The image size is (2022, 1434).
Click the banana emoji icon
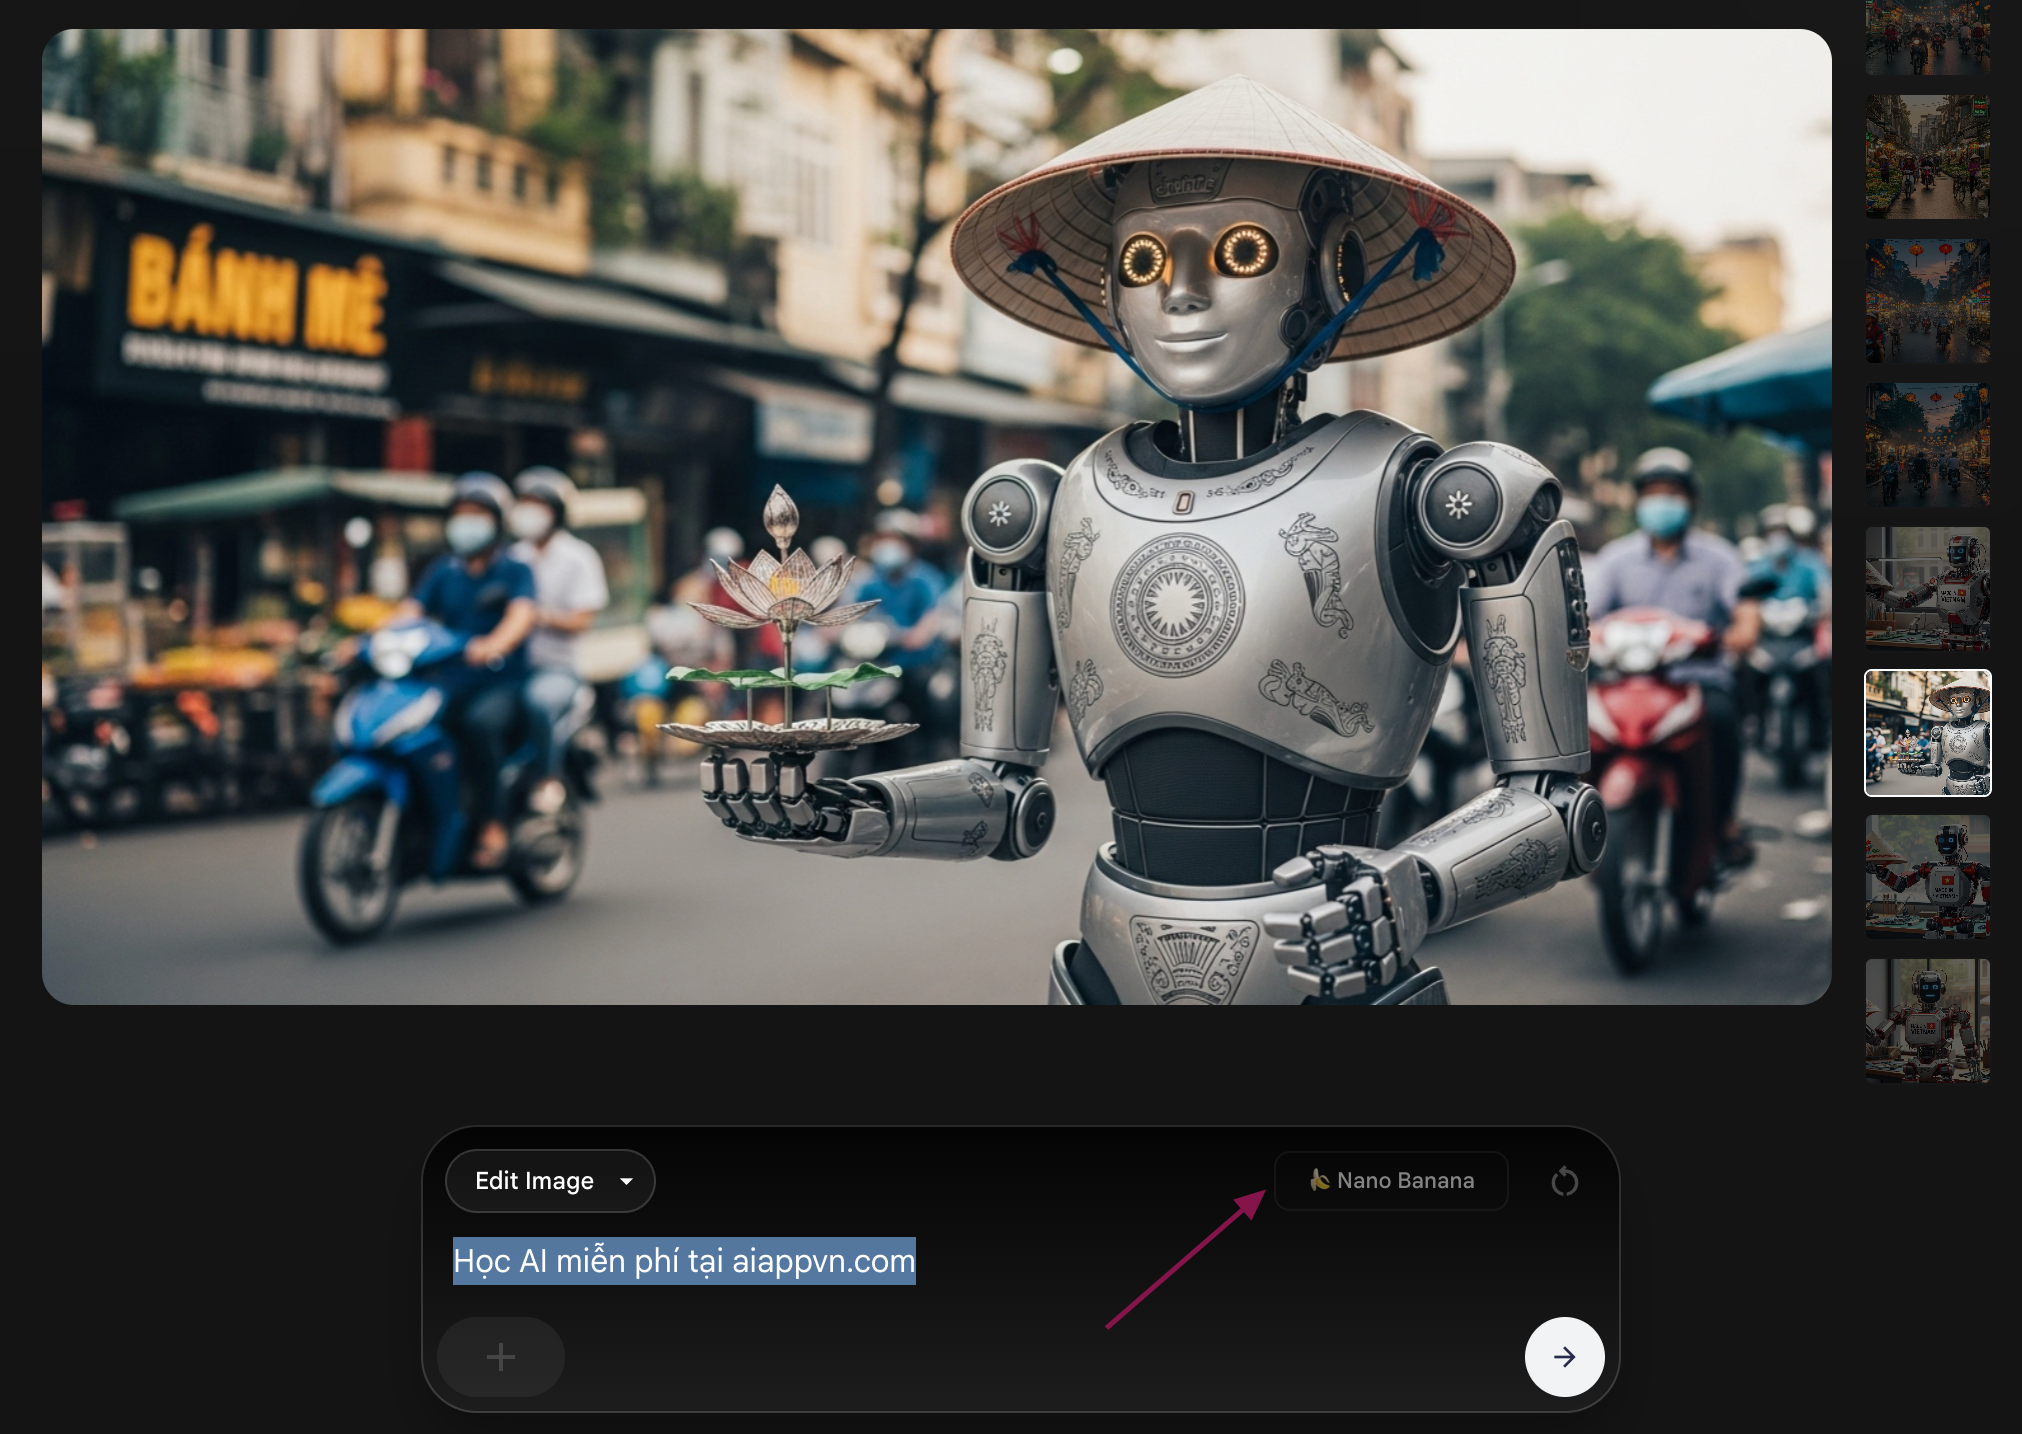[x=1319, y=1180]
